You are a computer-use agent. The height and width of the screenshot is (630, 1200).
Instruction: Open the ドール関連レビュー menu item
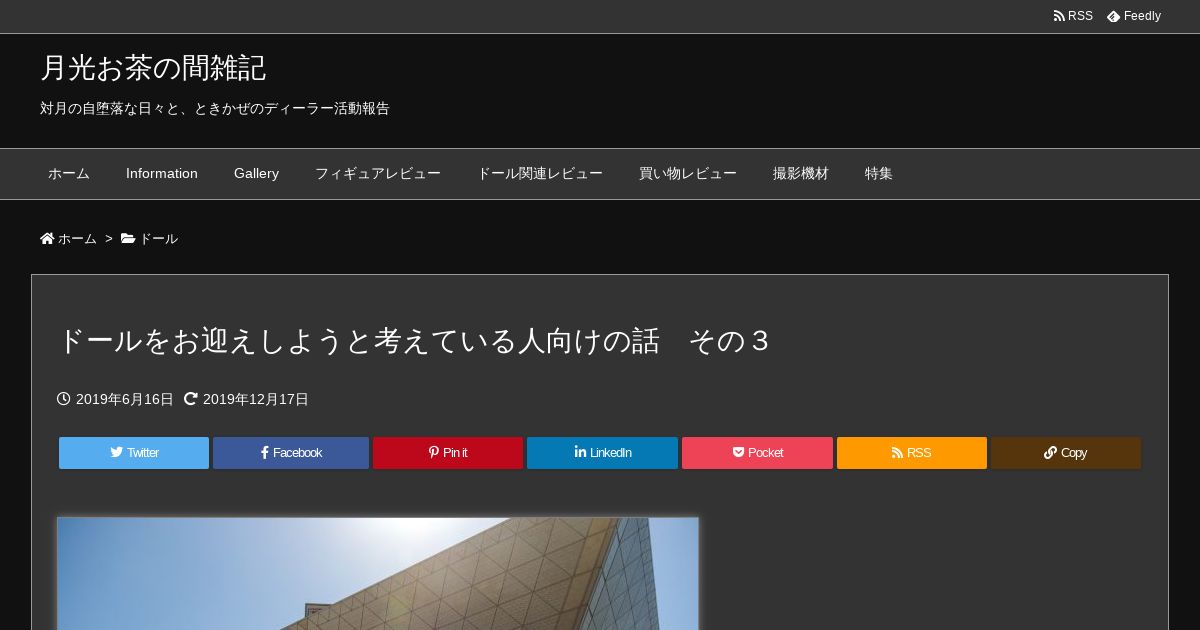tap(540, 174)
